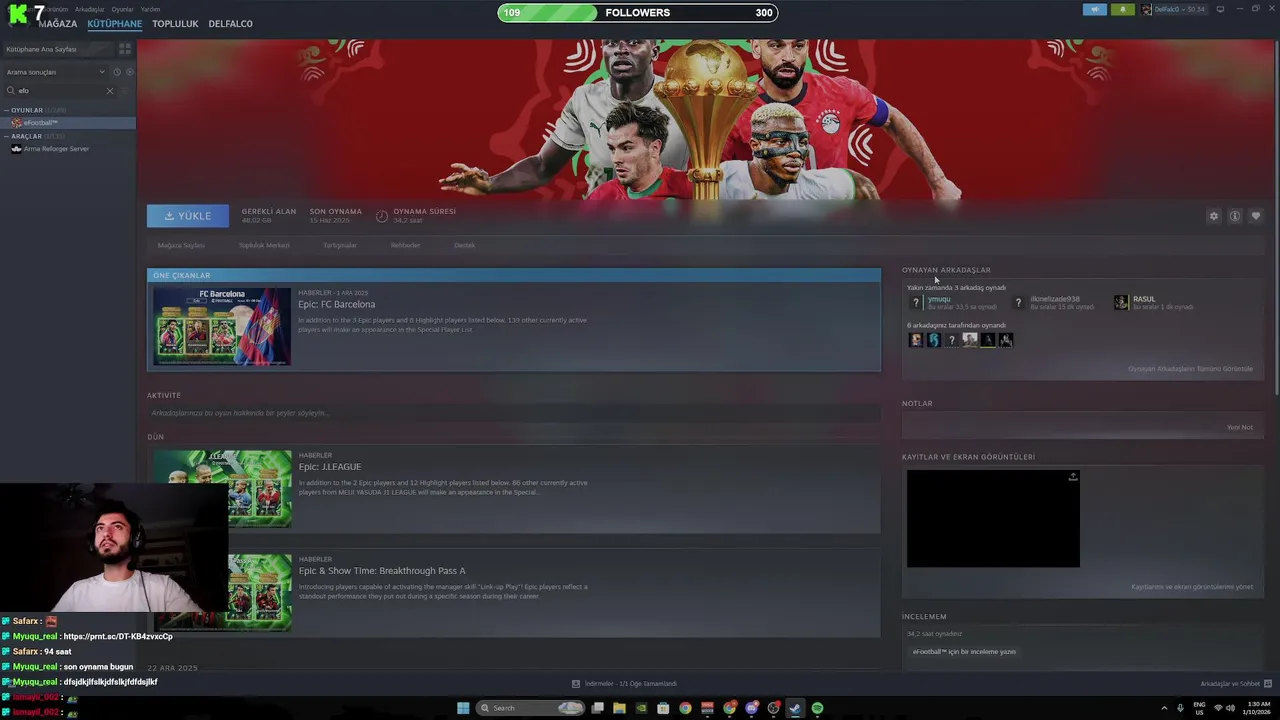Show hidden system tray icons
Screen dimensions: 1280x720
(1164, 708)
